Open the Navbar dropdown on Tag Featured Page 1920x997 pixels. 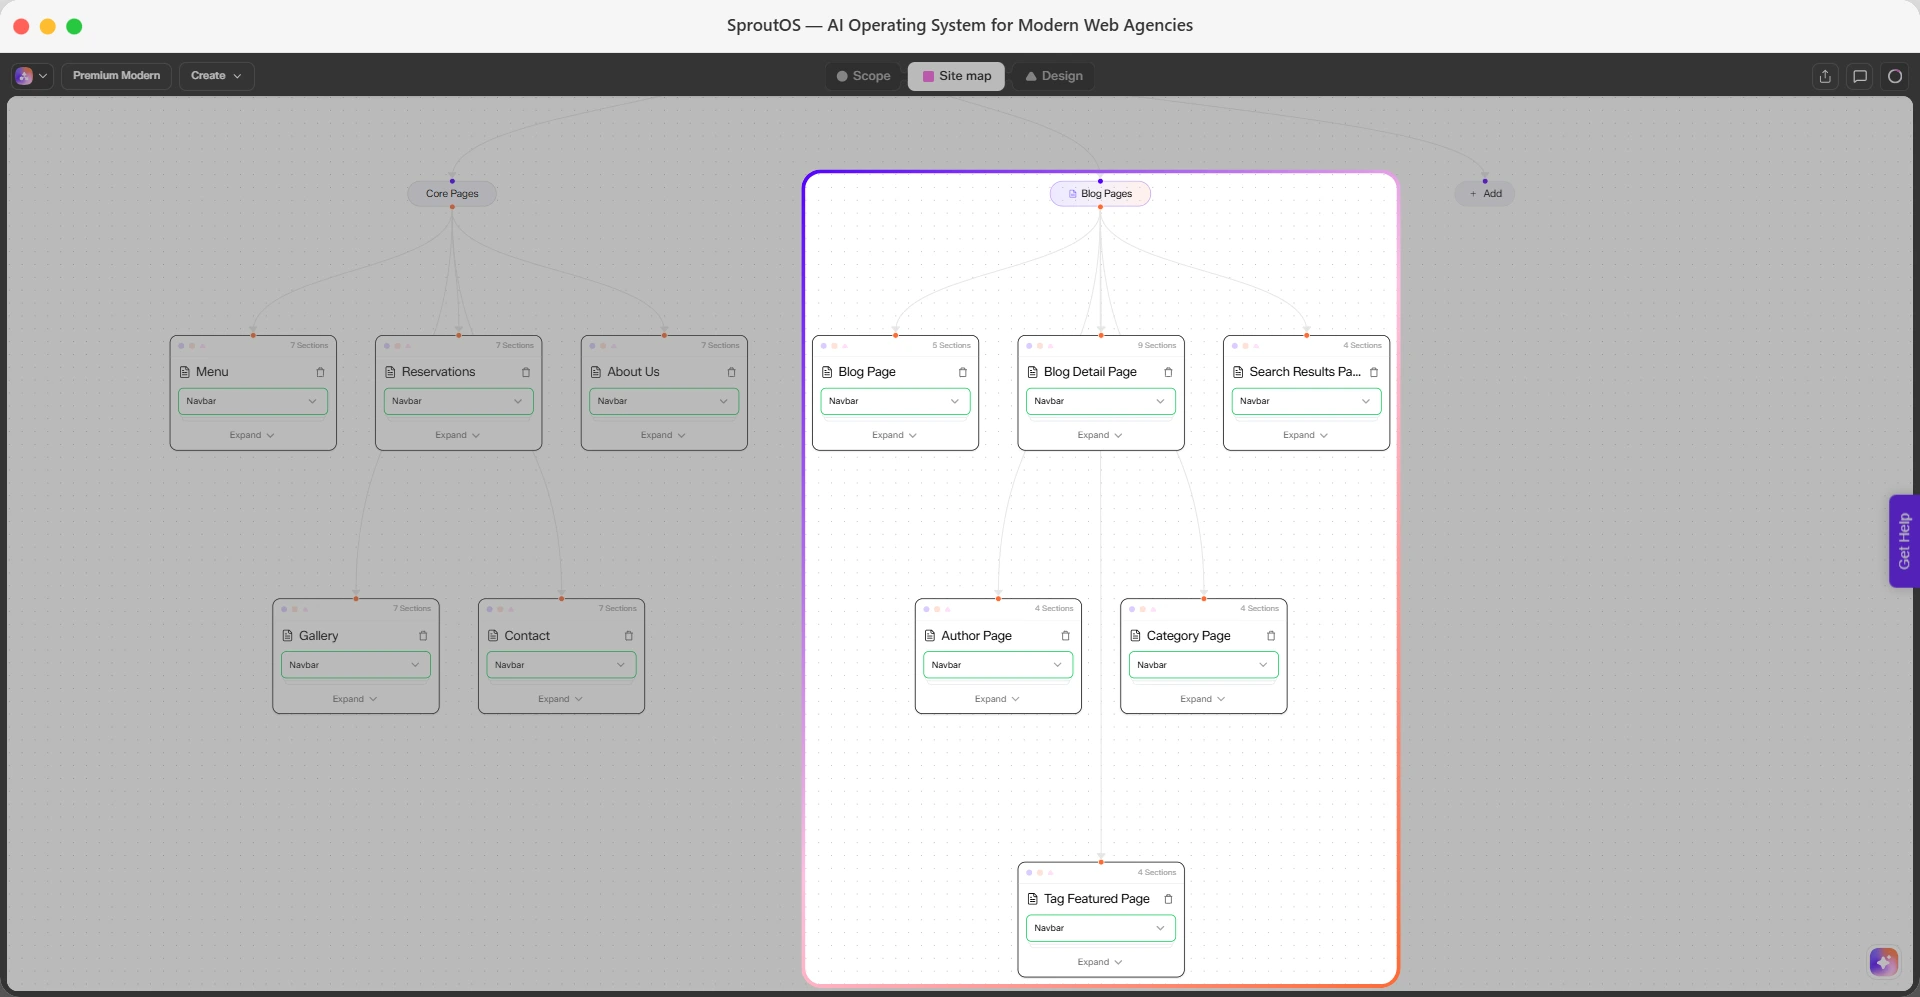click(x=1101, y=928)
